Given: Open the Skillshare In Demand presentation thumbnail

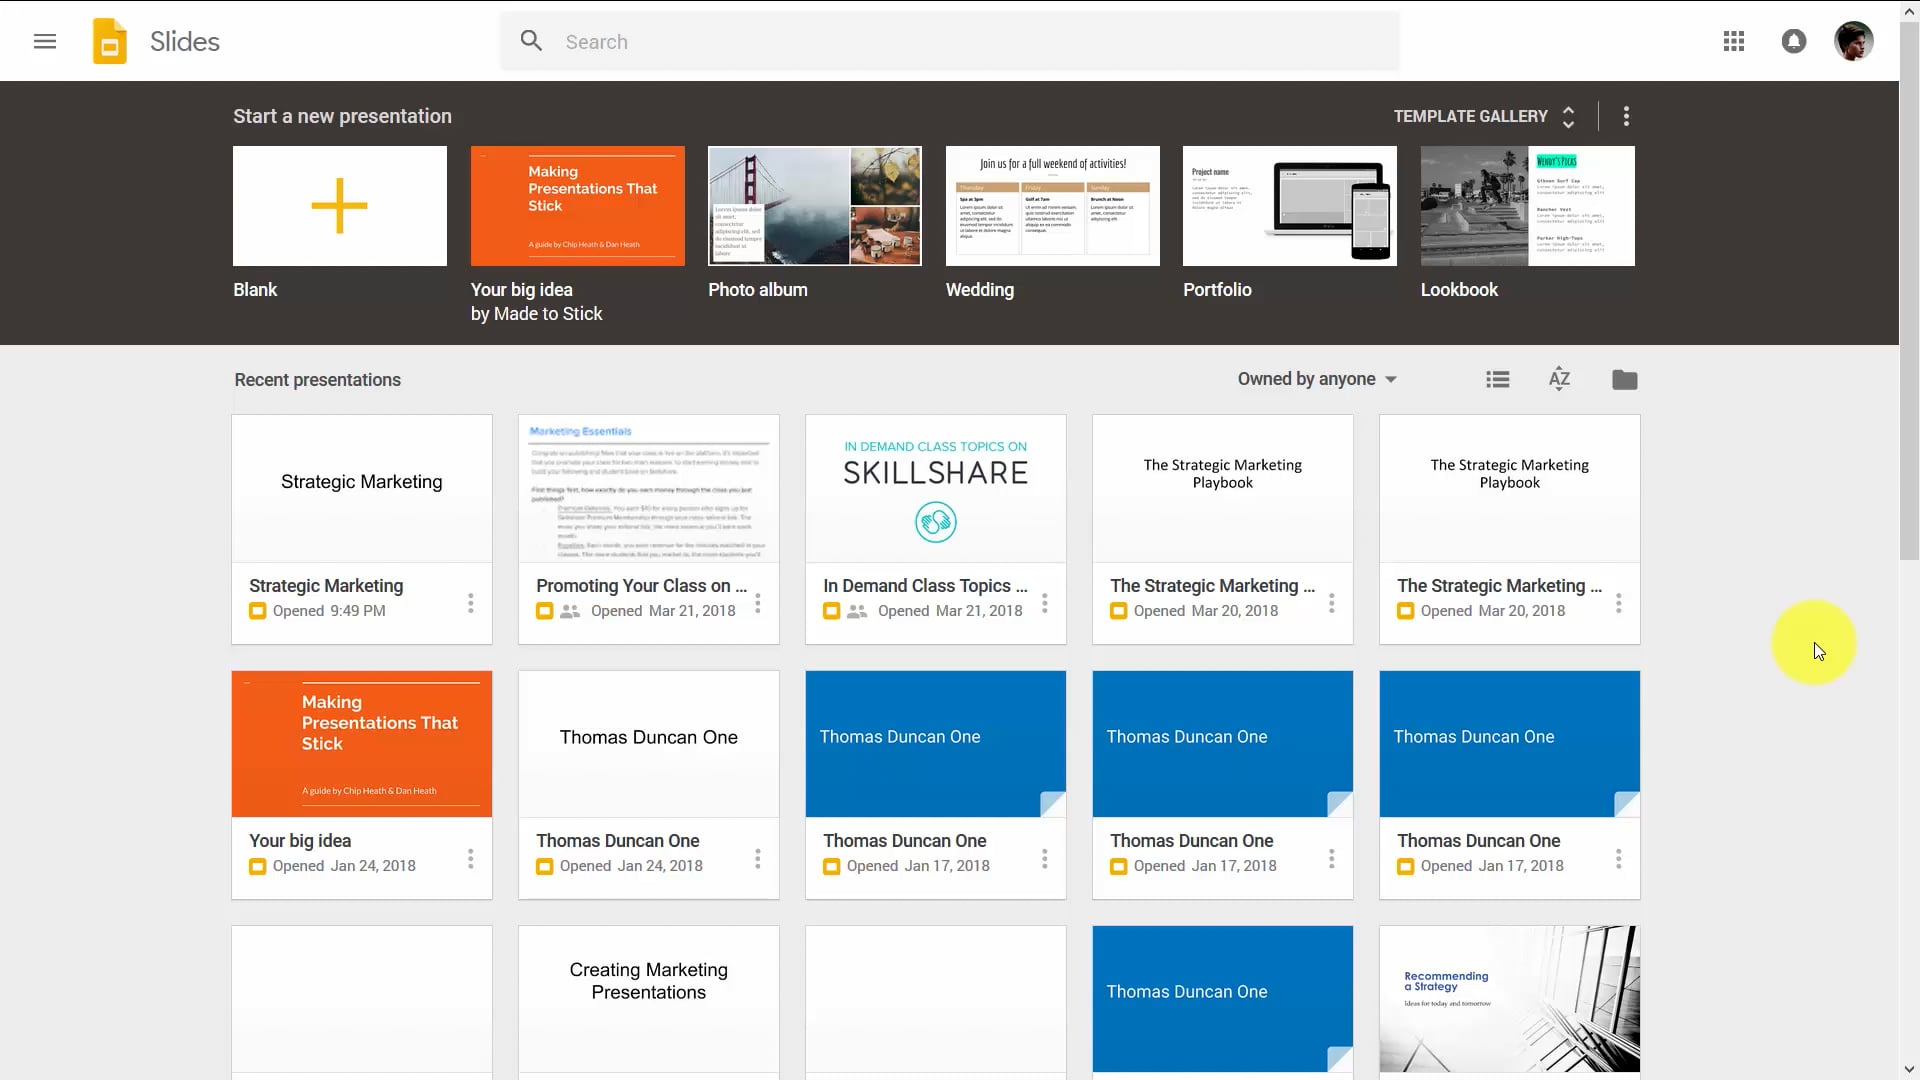Looking at the screenshot, I should (936, 489).
